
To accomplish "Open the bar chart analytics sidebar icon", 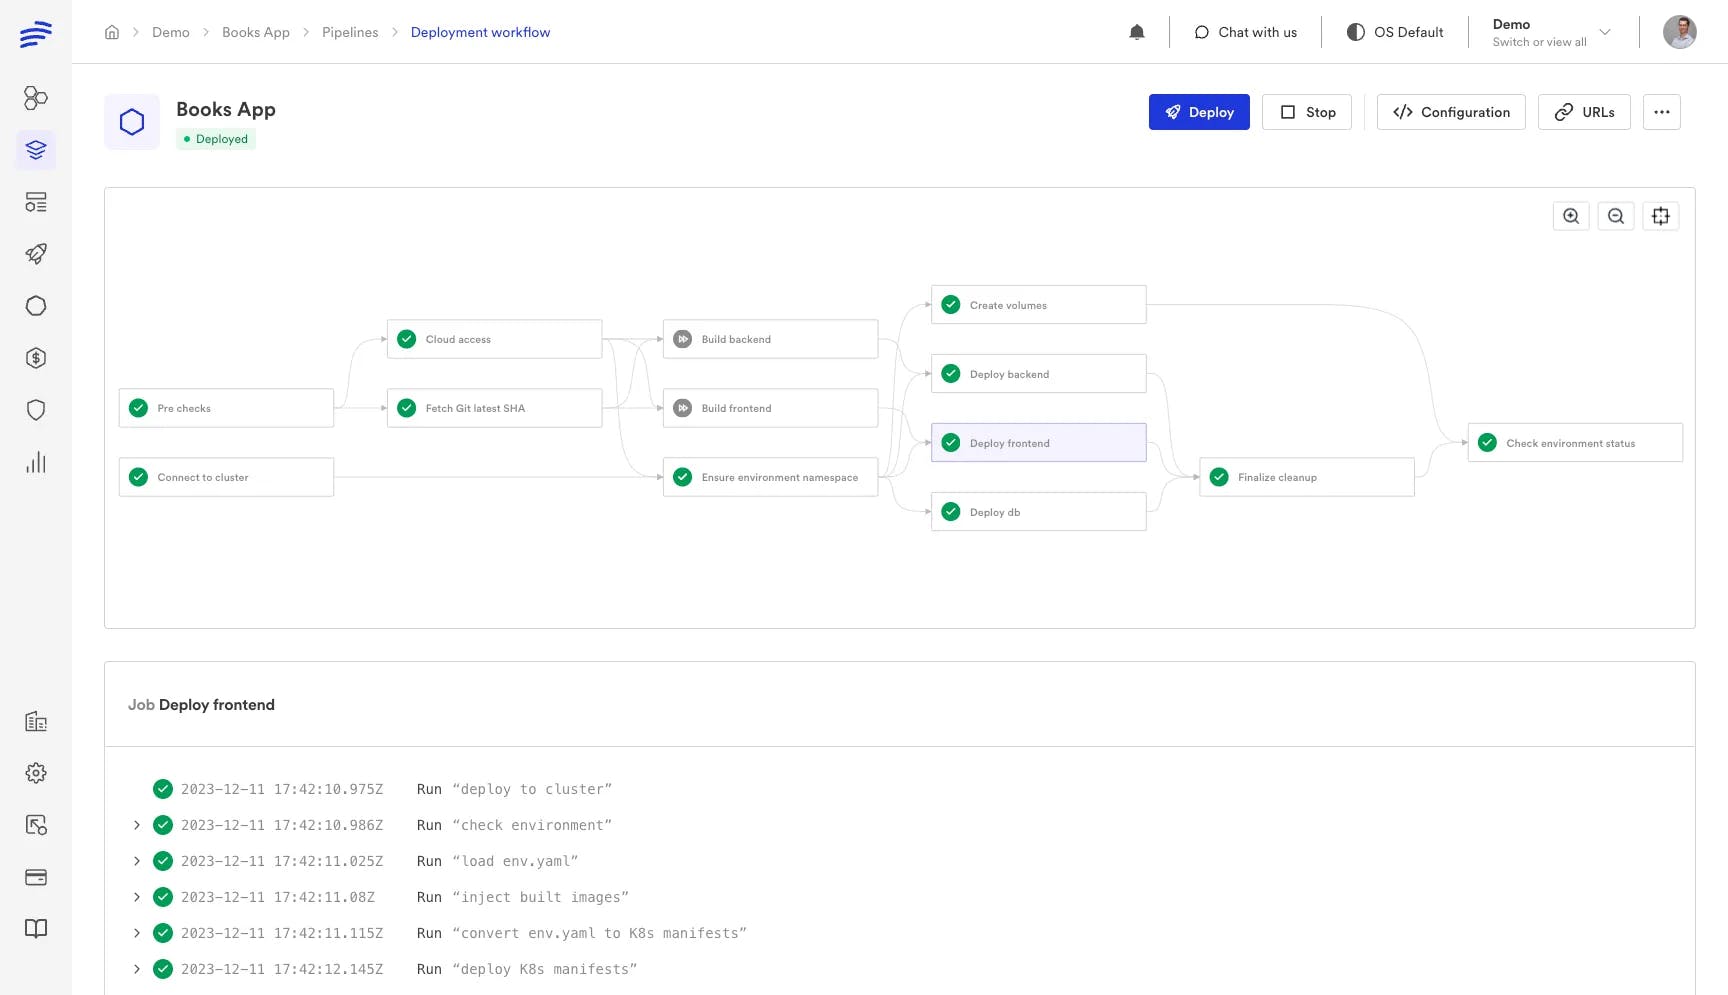I will (x=36, y=462).
